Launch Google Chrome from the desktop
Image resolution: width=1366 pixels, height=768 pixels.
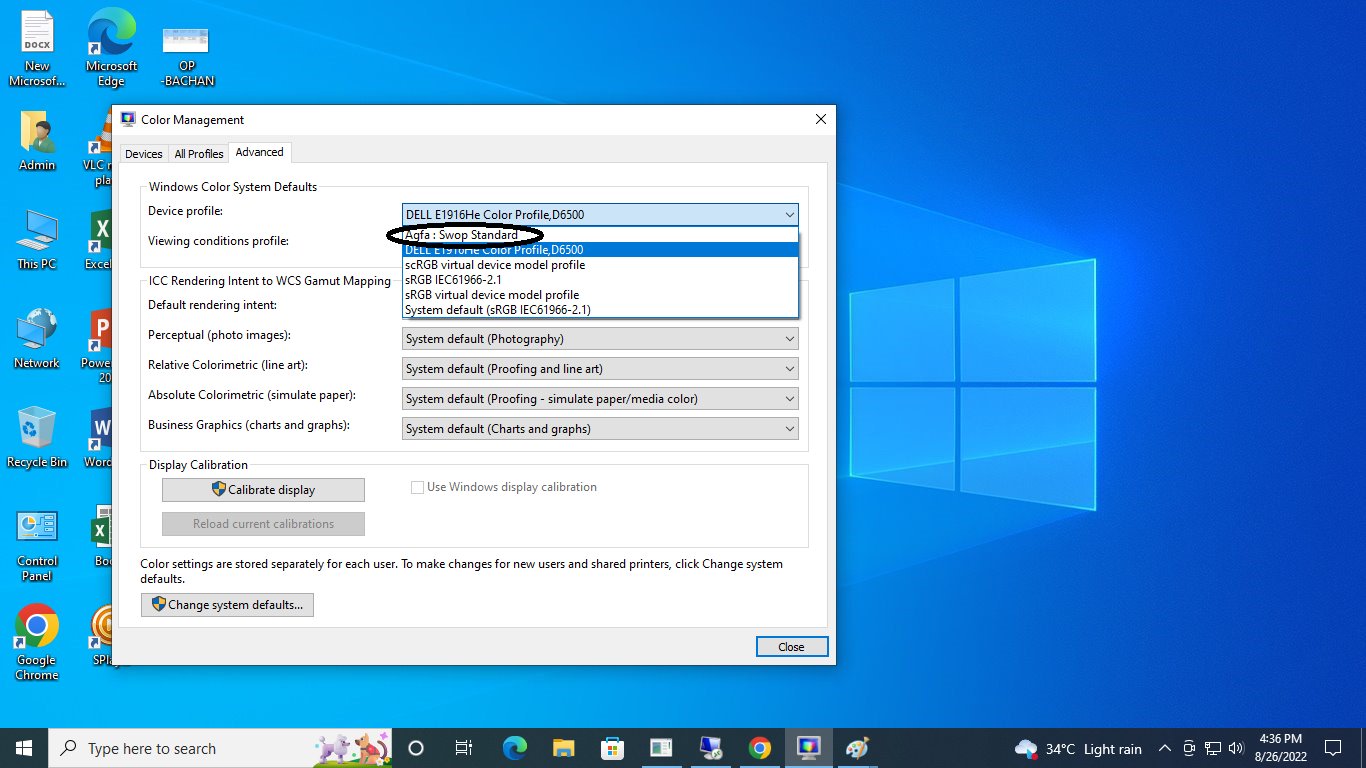37,643
